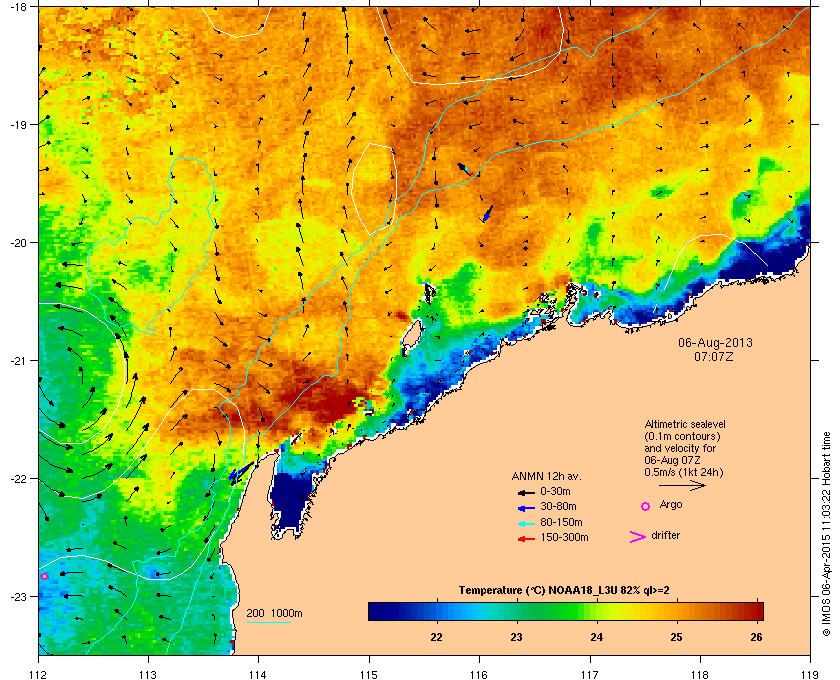Click the '0.5m/s (1kt 24h)' text
840x680 pixels.
point(684,473)
